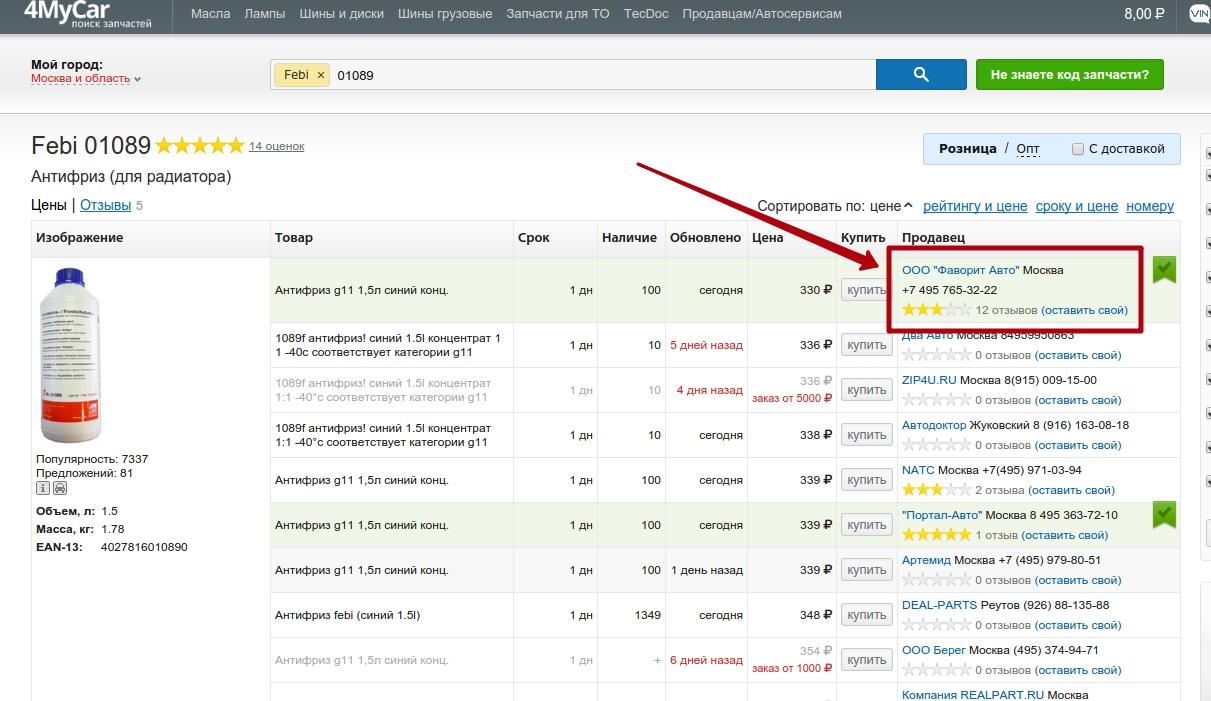Image resolution: width=1211 pixels, height=701 pixels.
Task: Click the star rating of Автодоктор
Action: [x=936, y=445]
